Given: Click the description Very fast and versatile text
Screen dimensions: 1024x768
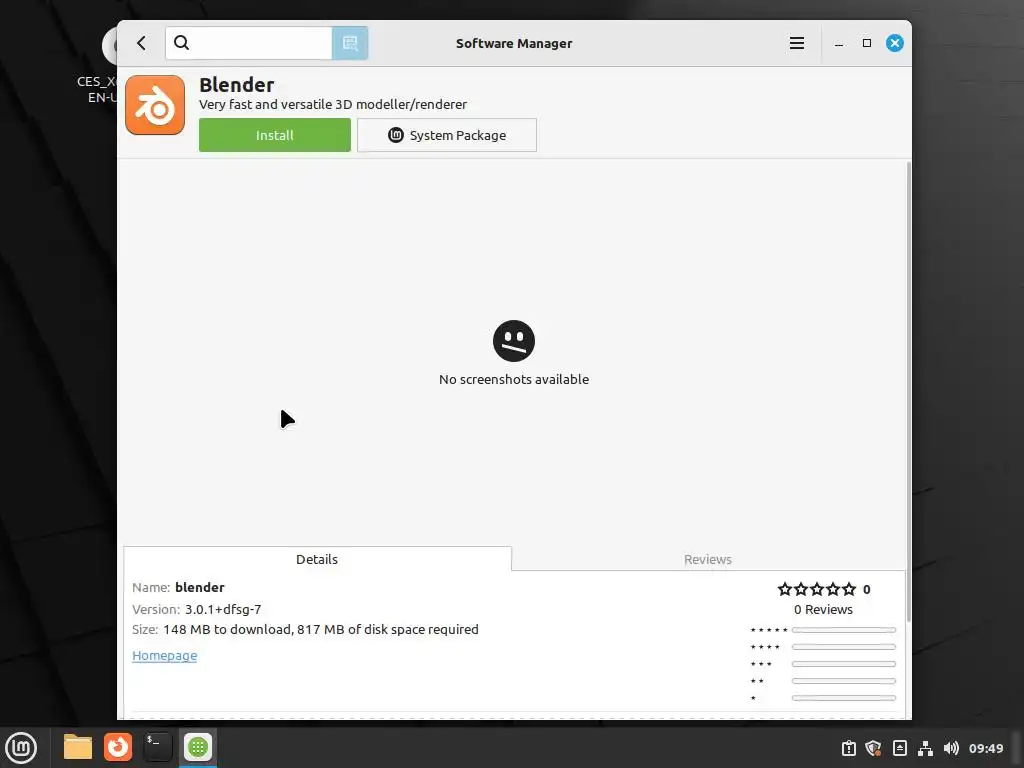Looking at the screenshot, I should click(x=333, y=104).
